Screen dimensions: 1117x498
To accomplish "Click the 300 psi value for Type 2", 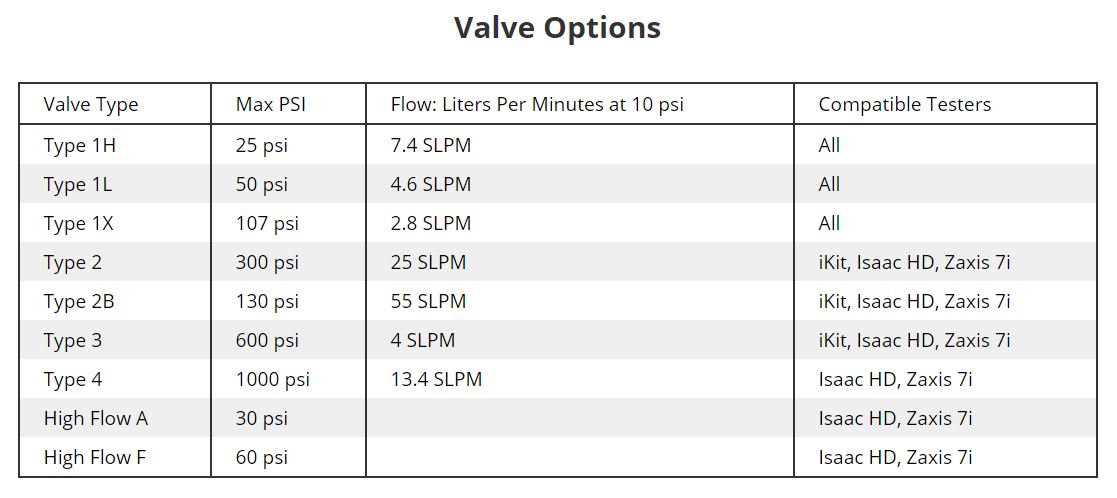I will tap(267, 262).
